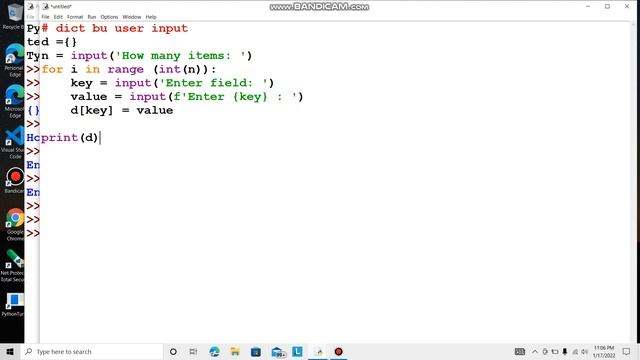Open the Edit menu
Viewport: 640px width, 360px height.
(x=58, y=17)
